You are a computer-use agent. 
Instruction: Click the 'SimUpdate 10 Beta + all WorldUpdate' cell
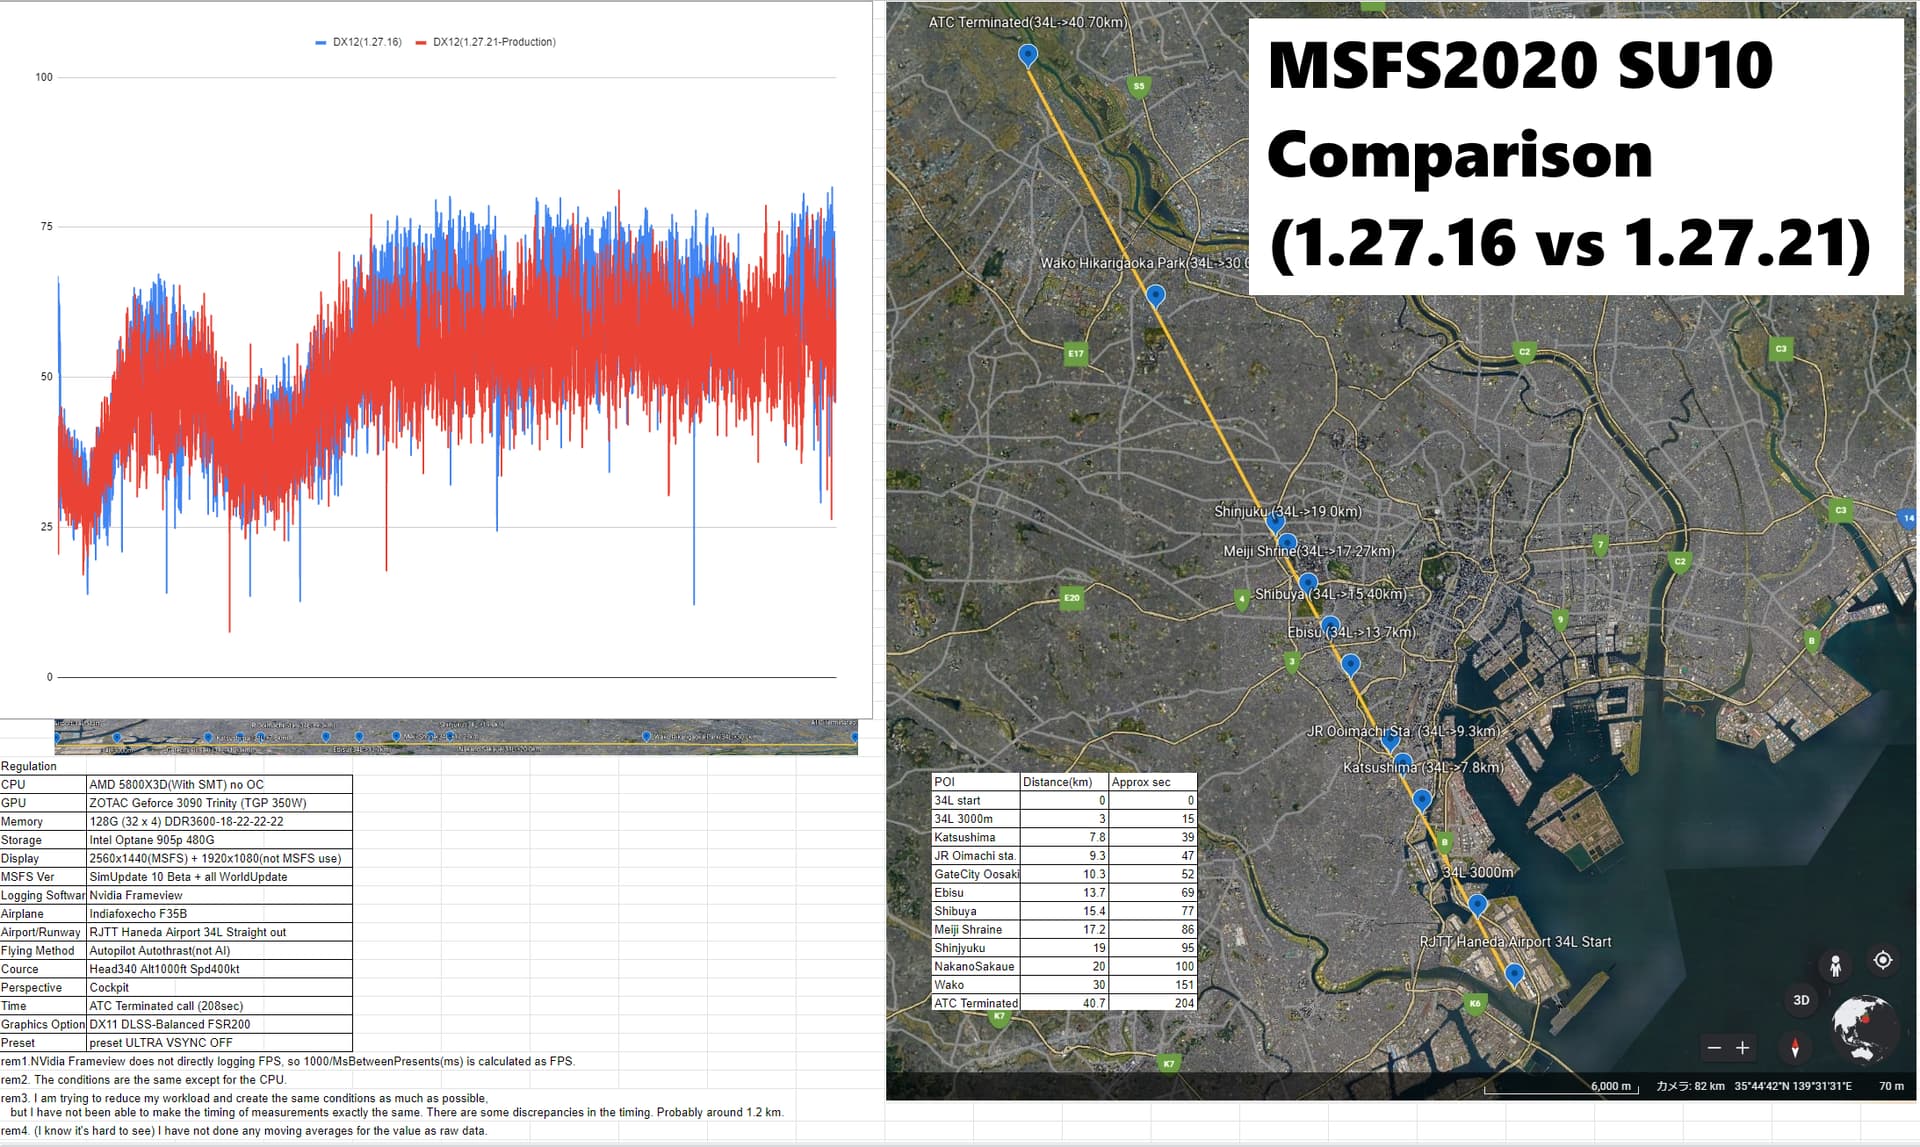(x=220, y=877)
